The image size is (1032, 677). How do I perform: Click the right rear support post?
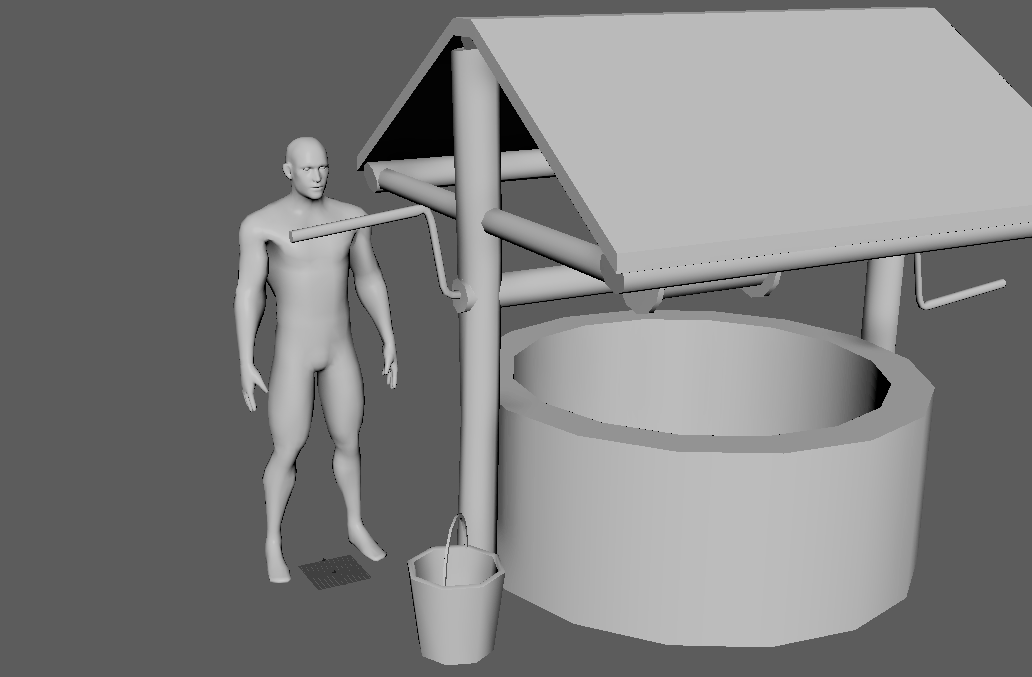click(x=881, y=300)
